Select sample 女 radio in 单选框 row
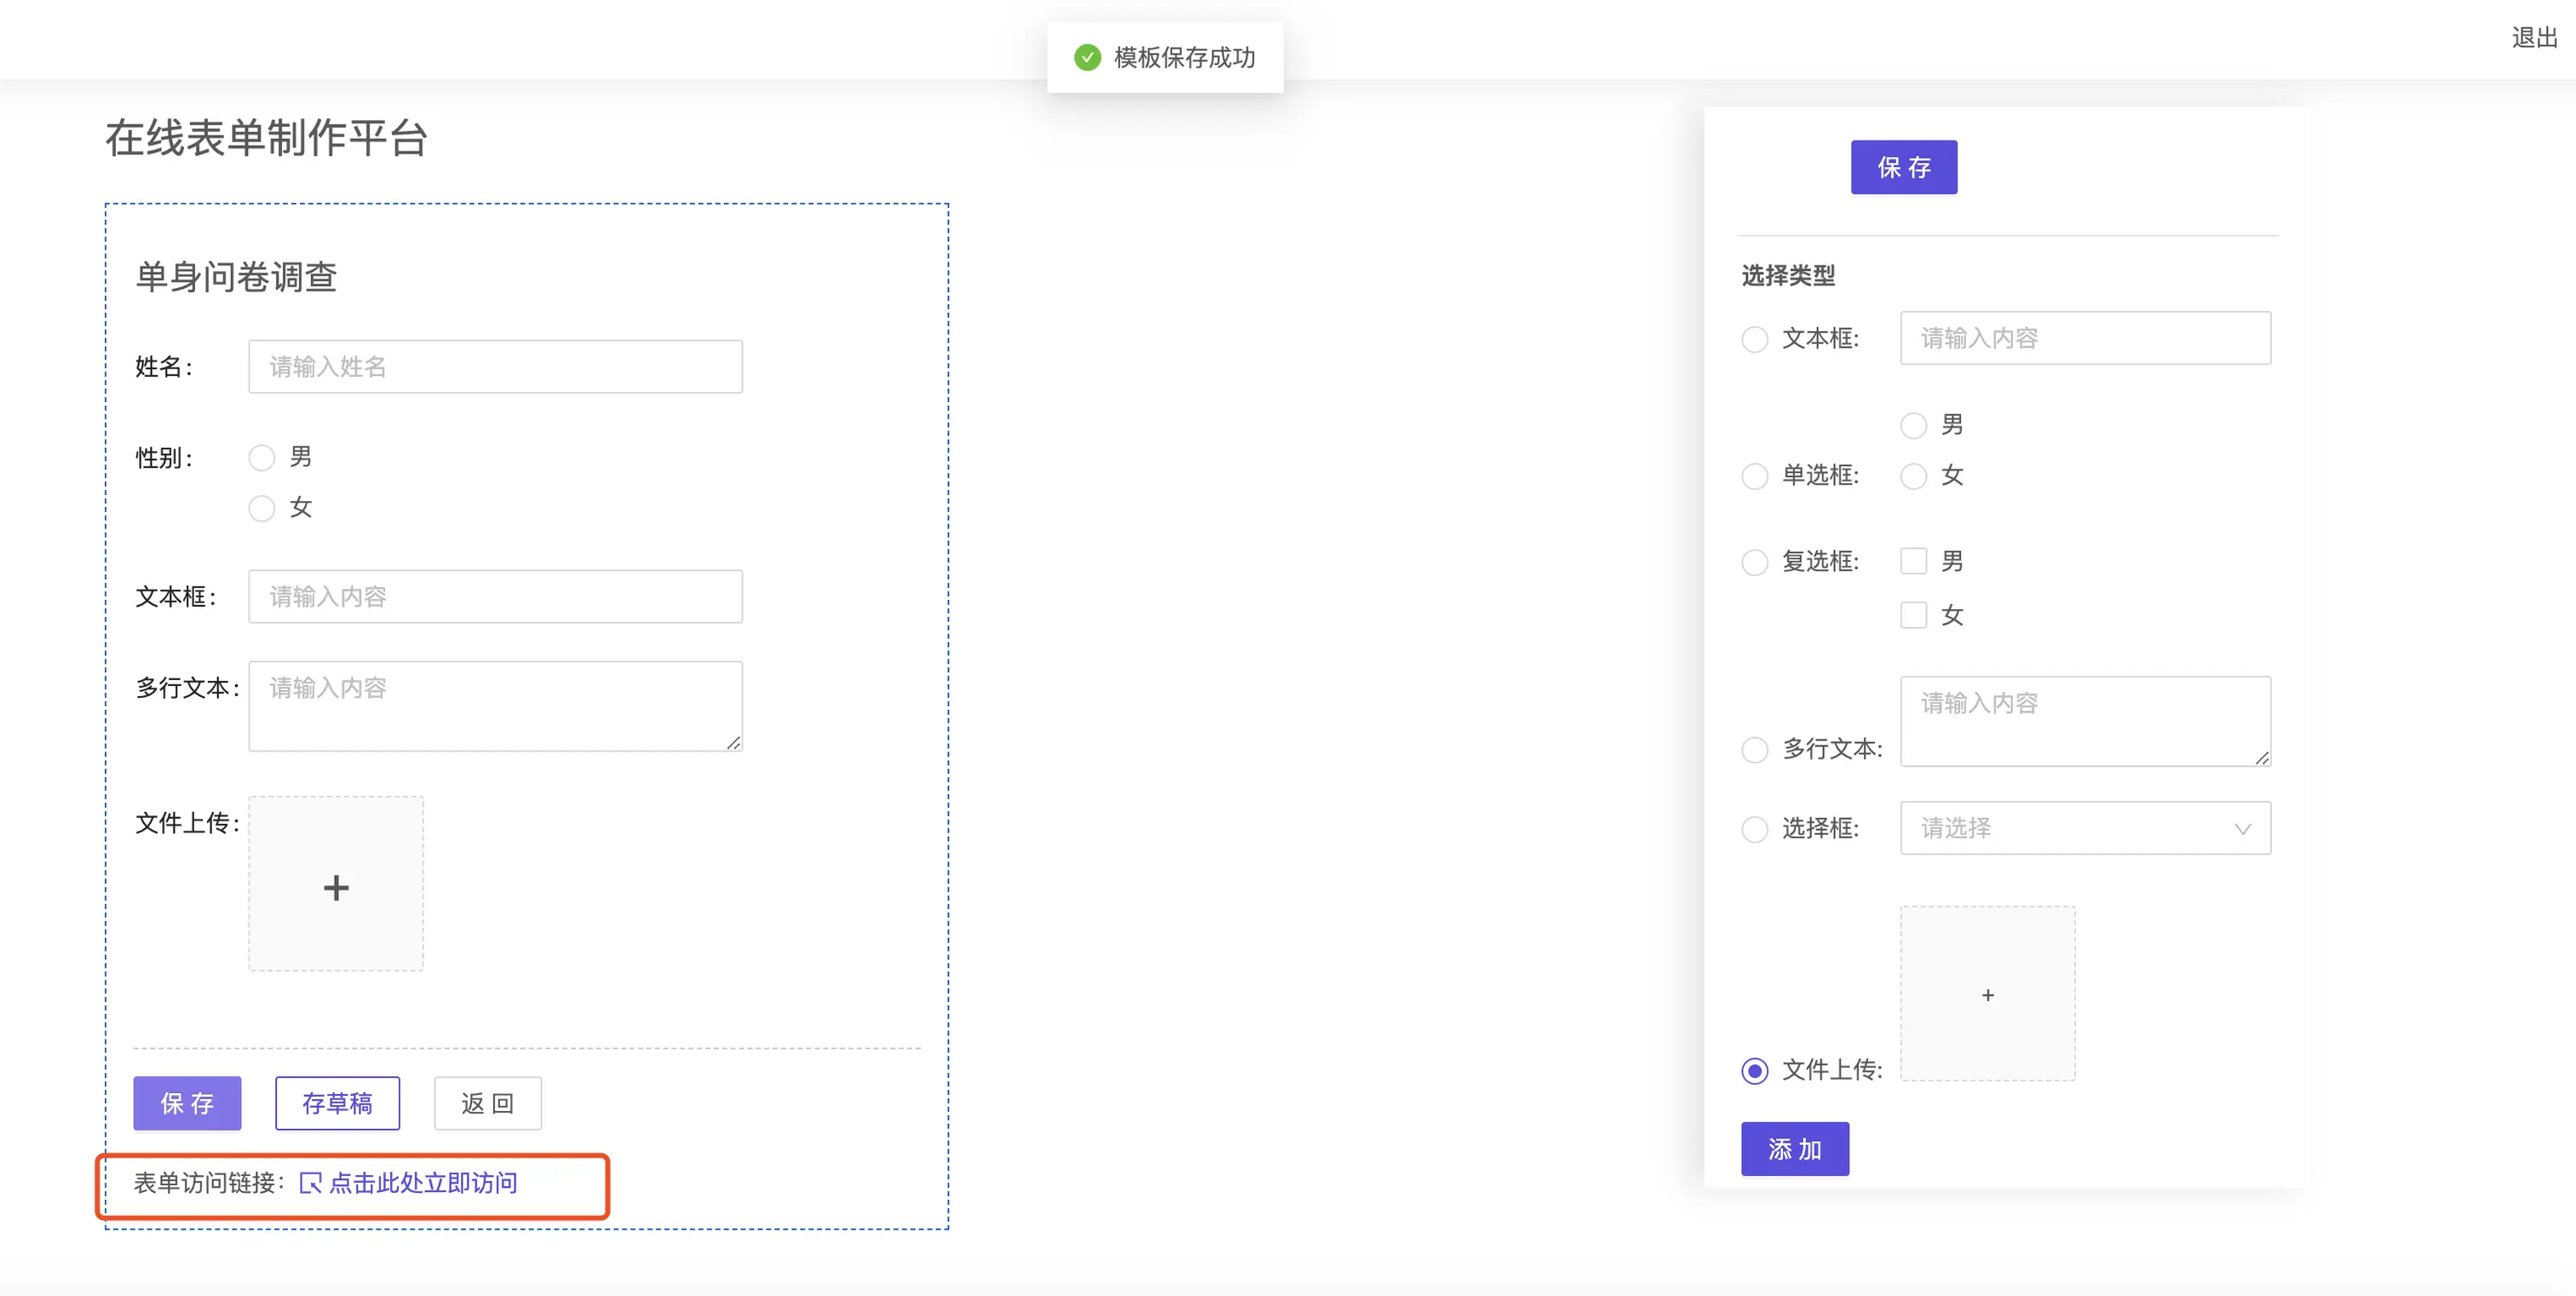2576x1296 pixels. [1913, 476]
